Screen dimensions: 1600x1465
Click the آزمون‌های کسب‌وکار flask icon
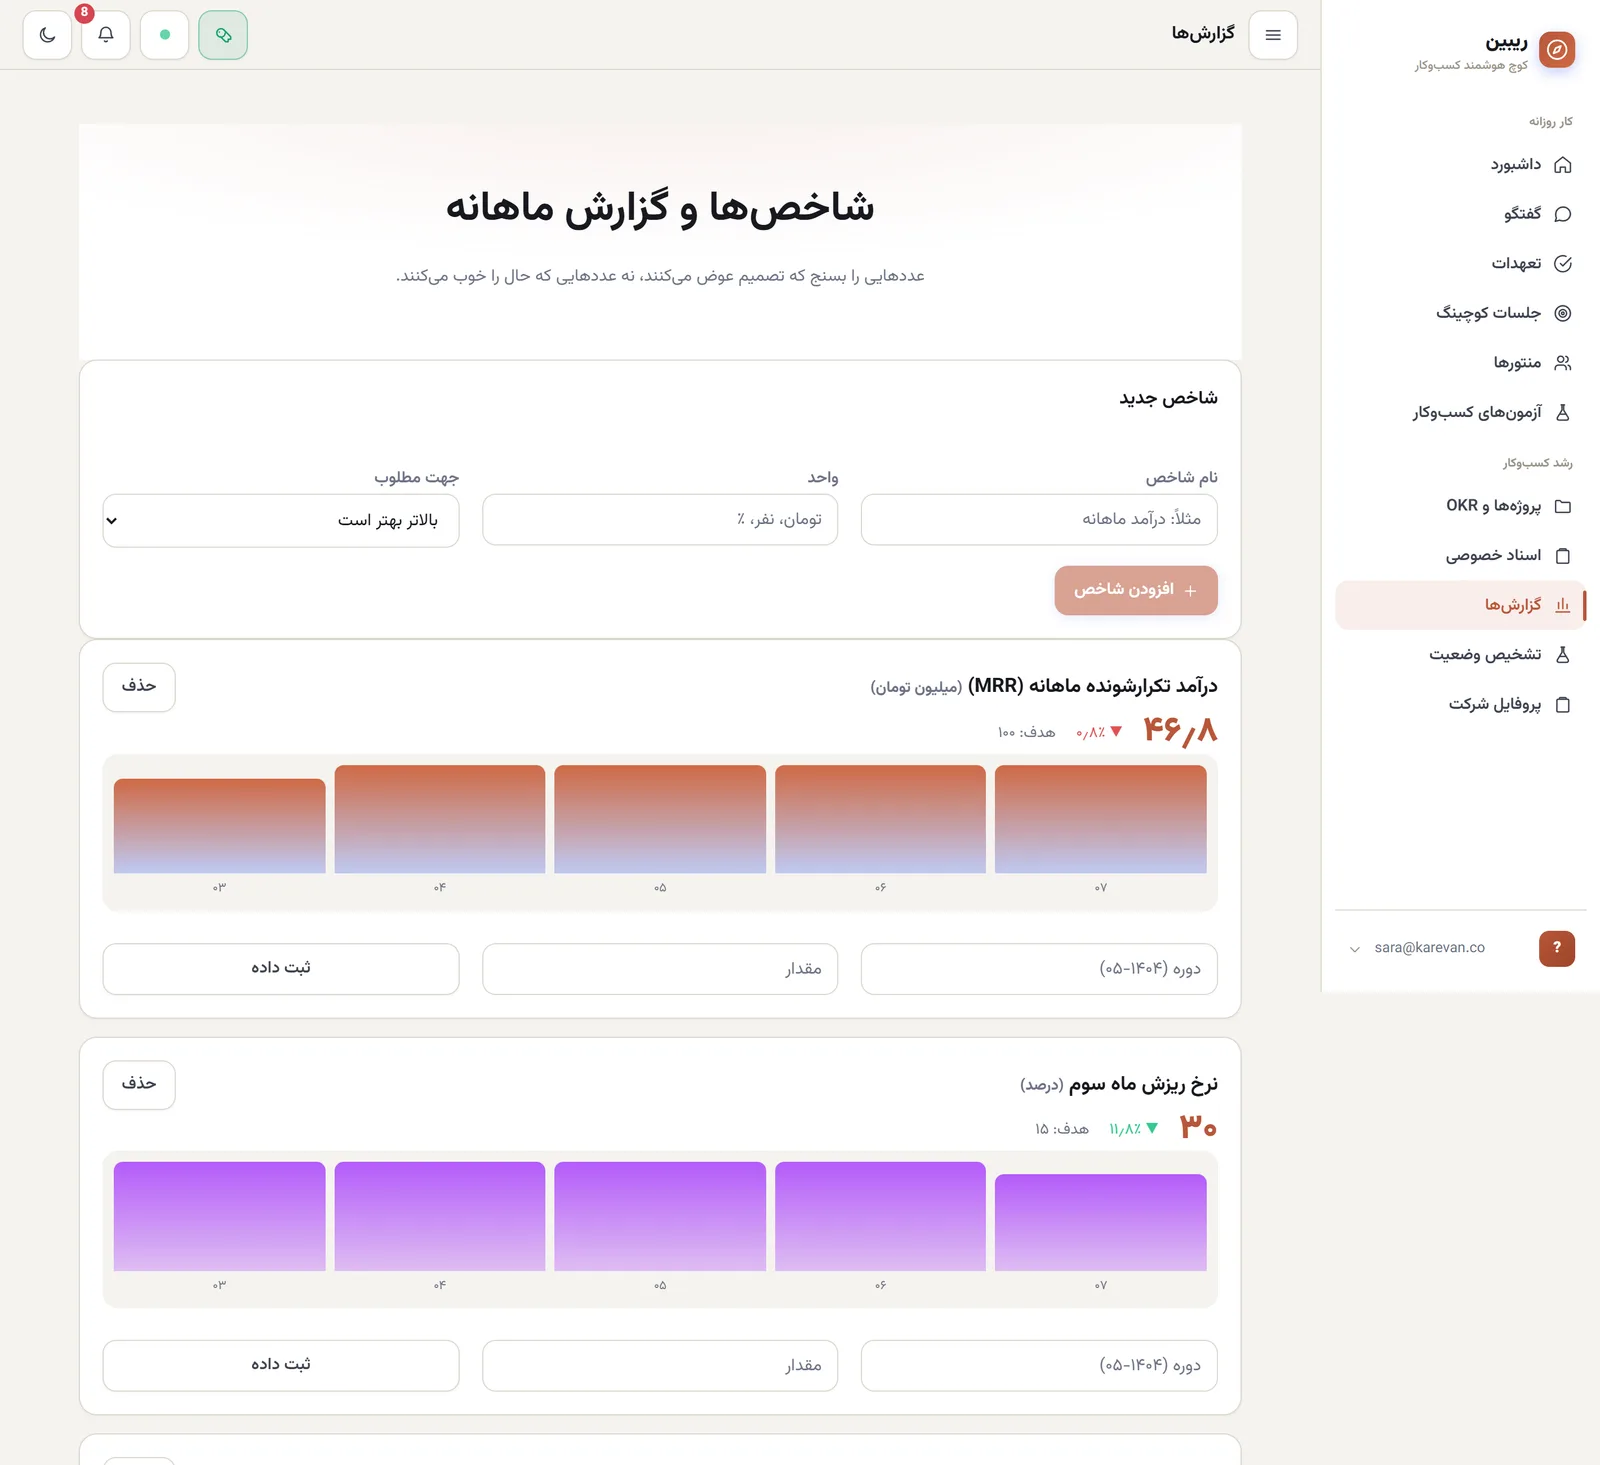tap(1563, 412)
